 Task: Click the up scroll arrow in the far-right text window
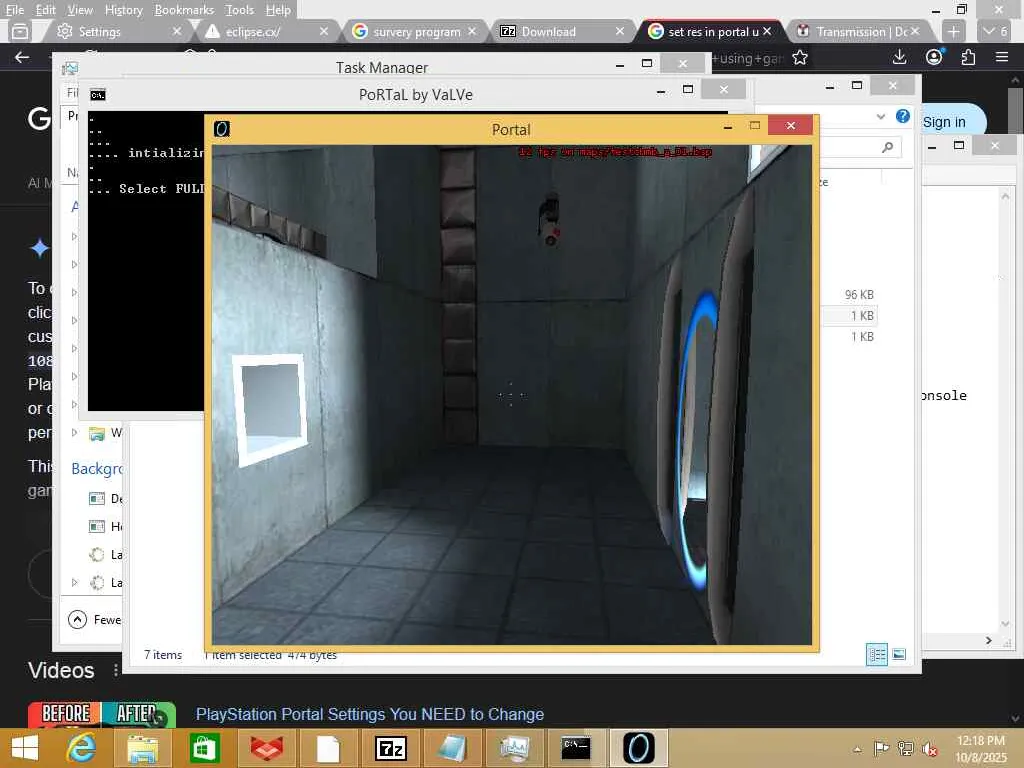[x=1006, y=197]
